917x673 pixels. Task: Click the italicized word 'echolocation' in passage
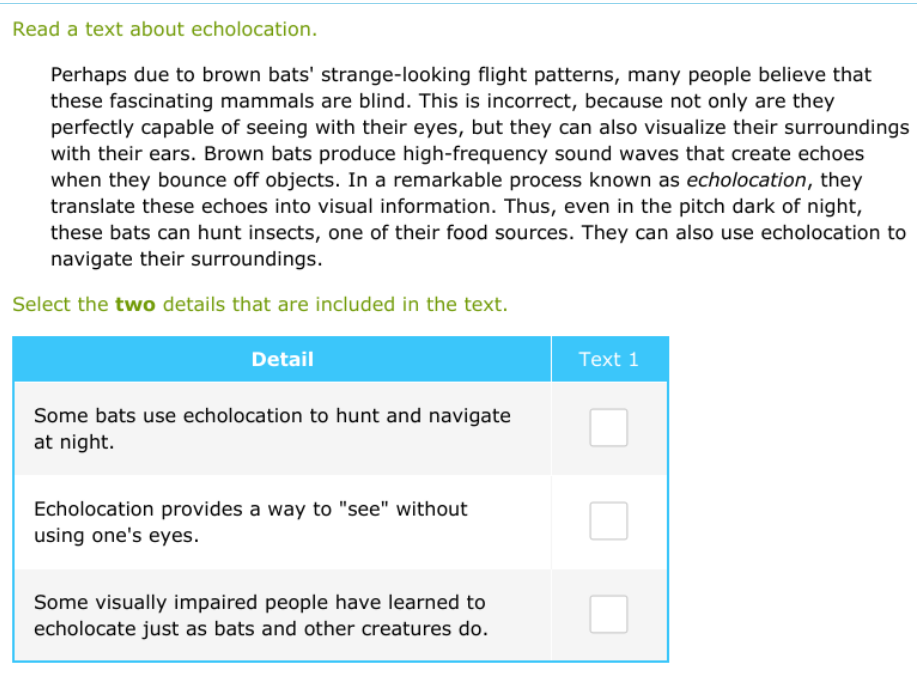[745, 180]
